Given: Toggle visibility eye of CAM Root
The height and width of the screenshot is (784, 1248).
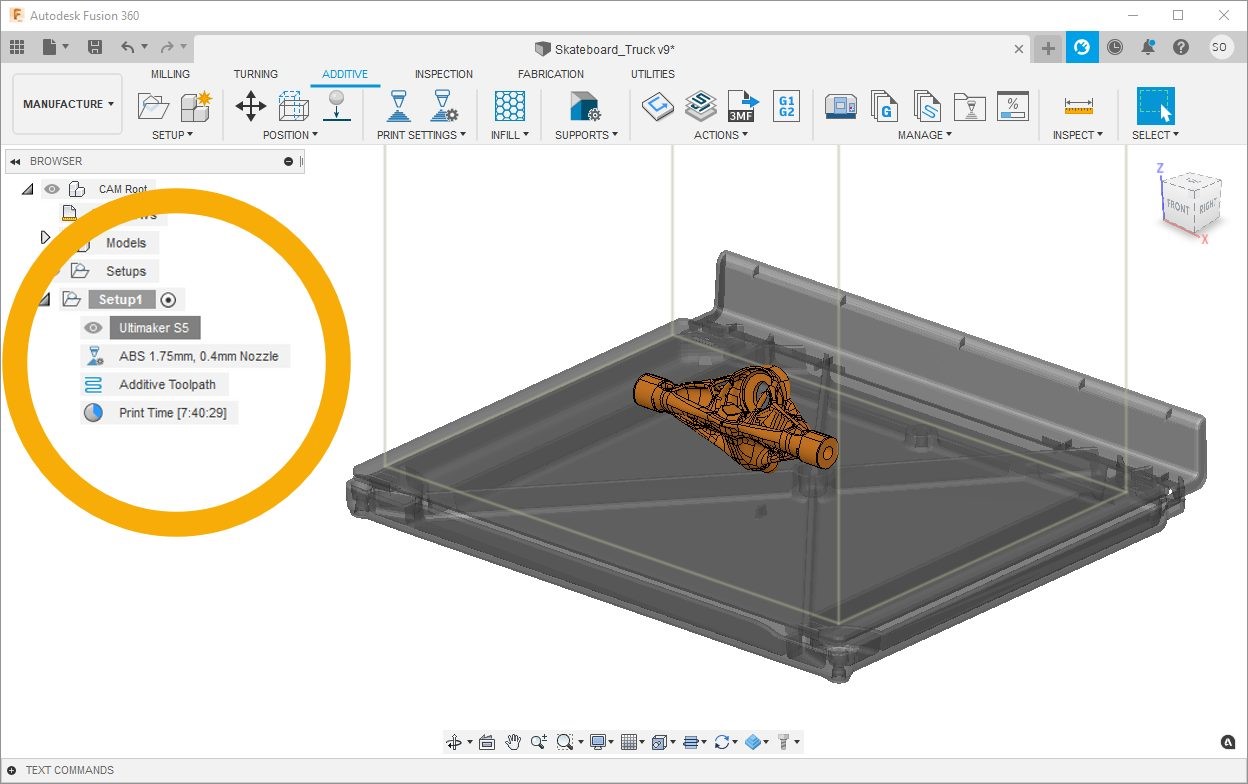Looking at the screenshot, I should point(52,189).
